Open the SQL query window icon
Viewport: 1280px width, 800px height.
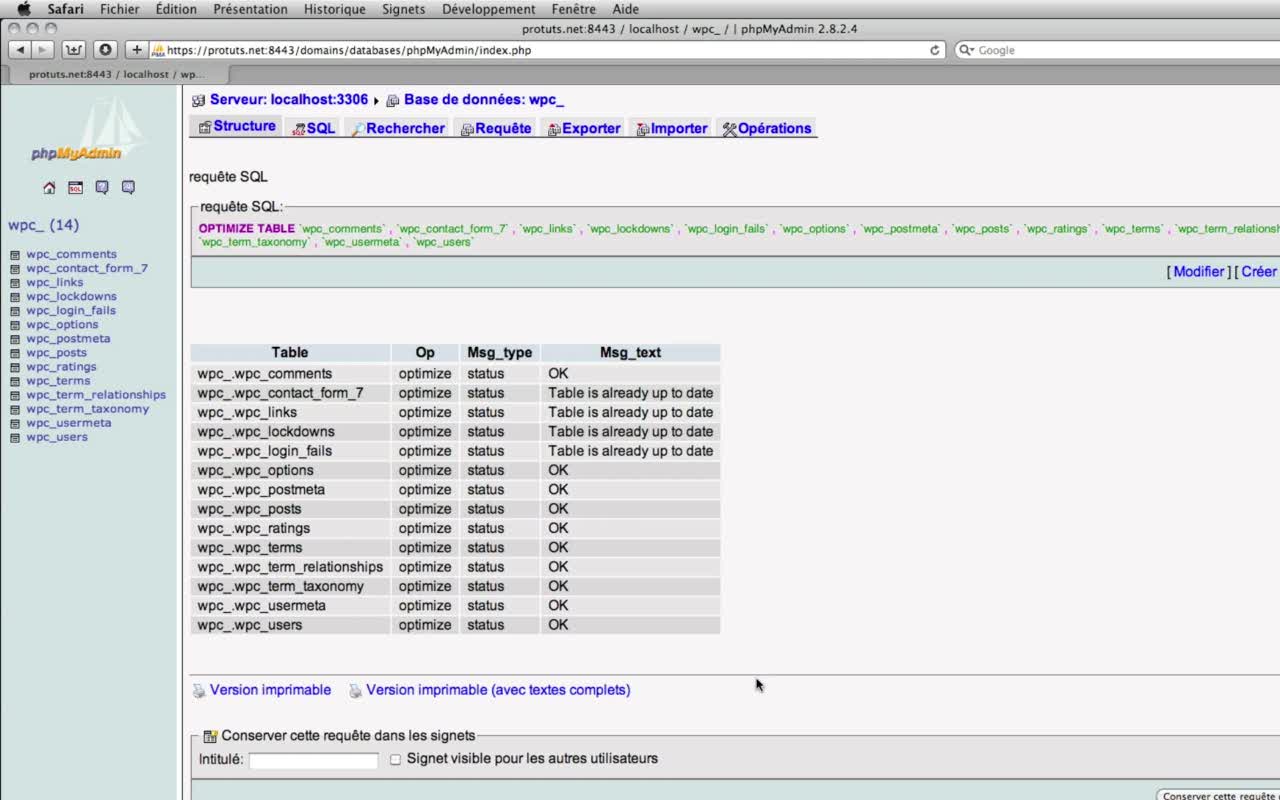pos(75,187)
